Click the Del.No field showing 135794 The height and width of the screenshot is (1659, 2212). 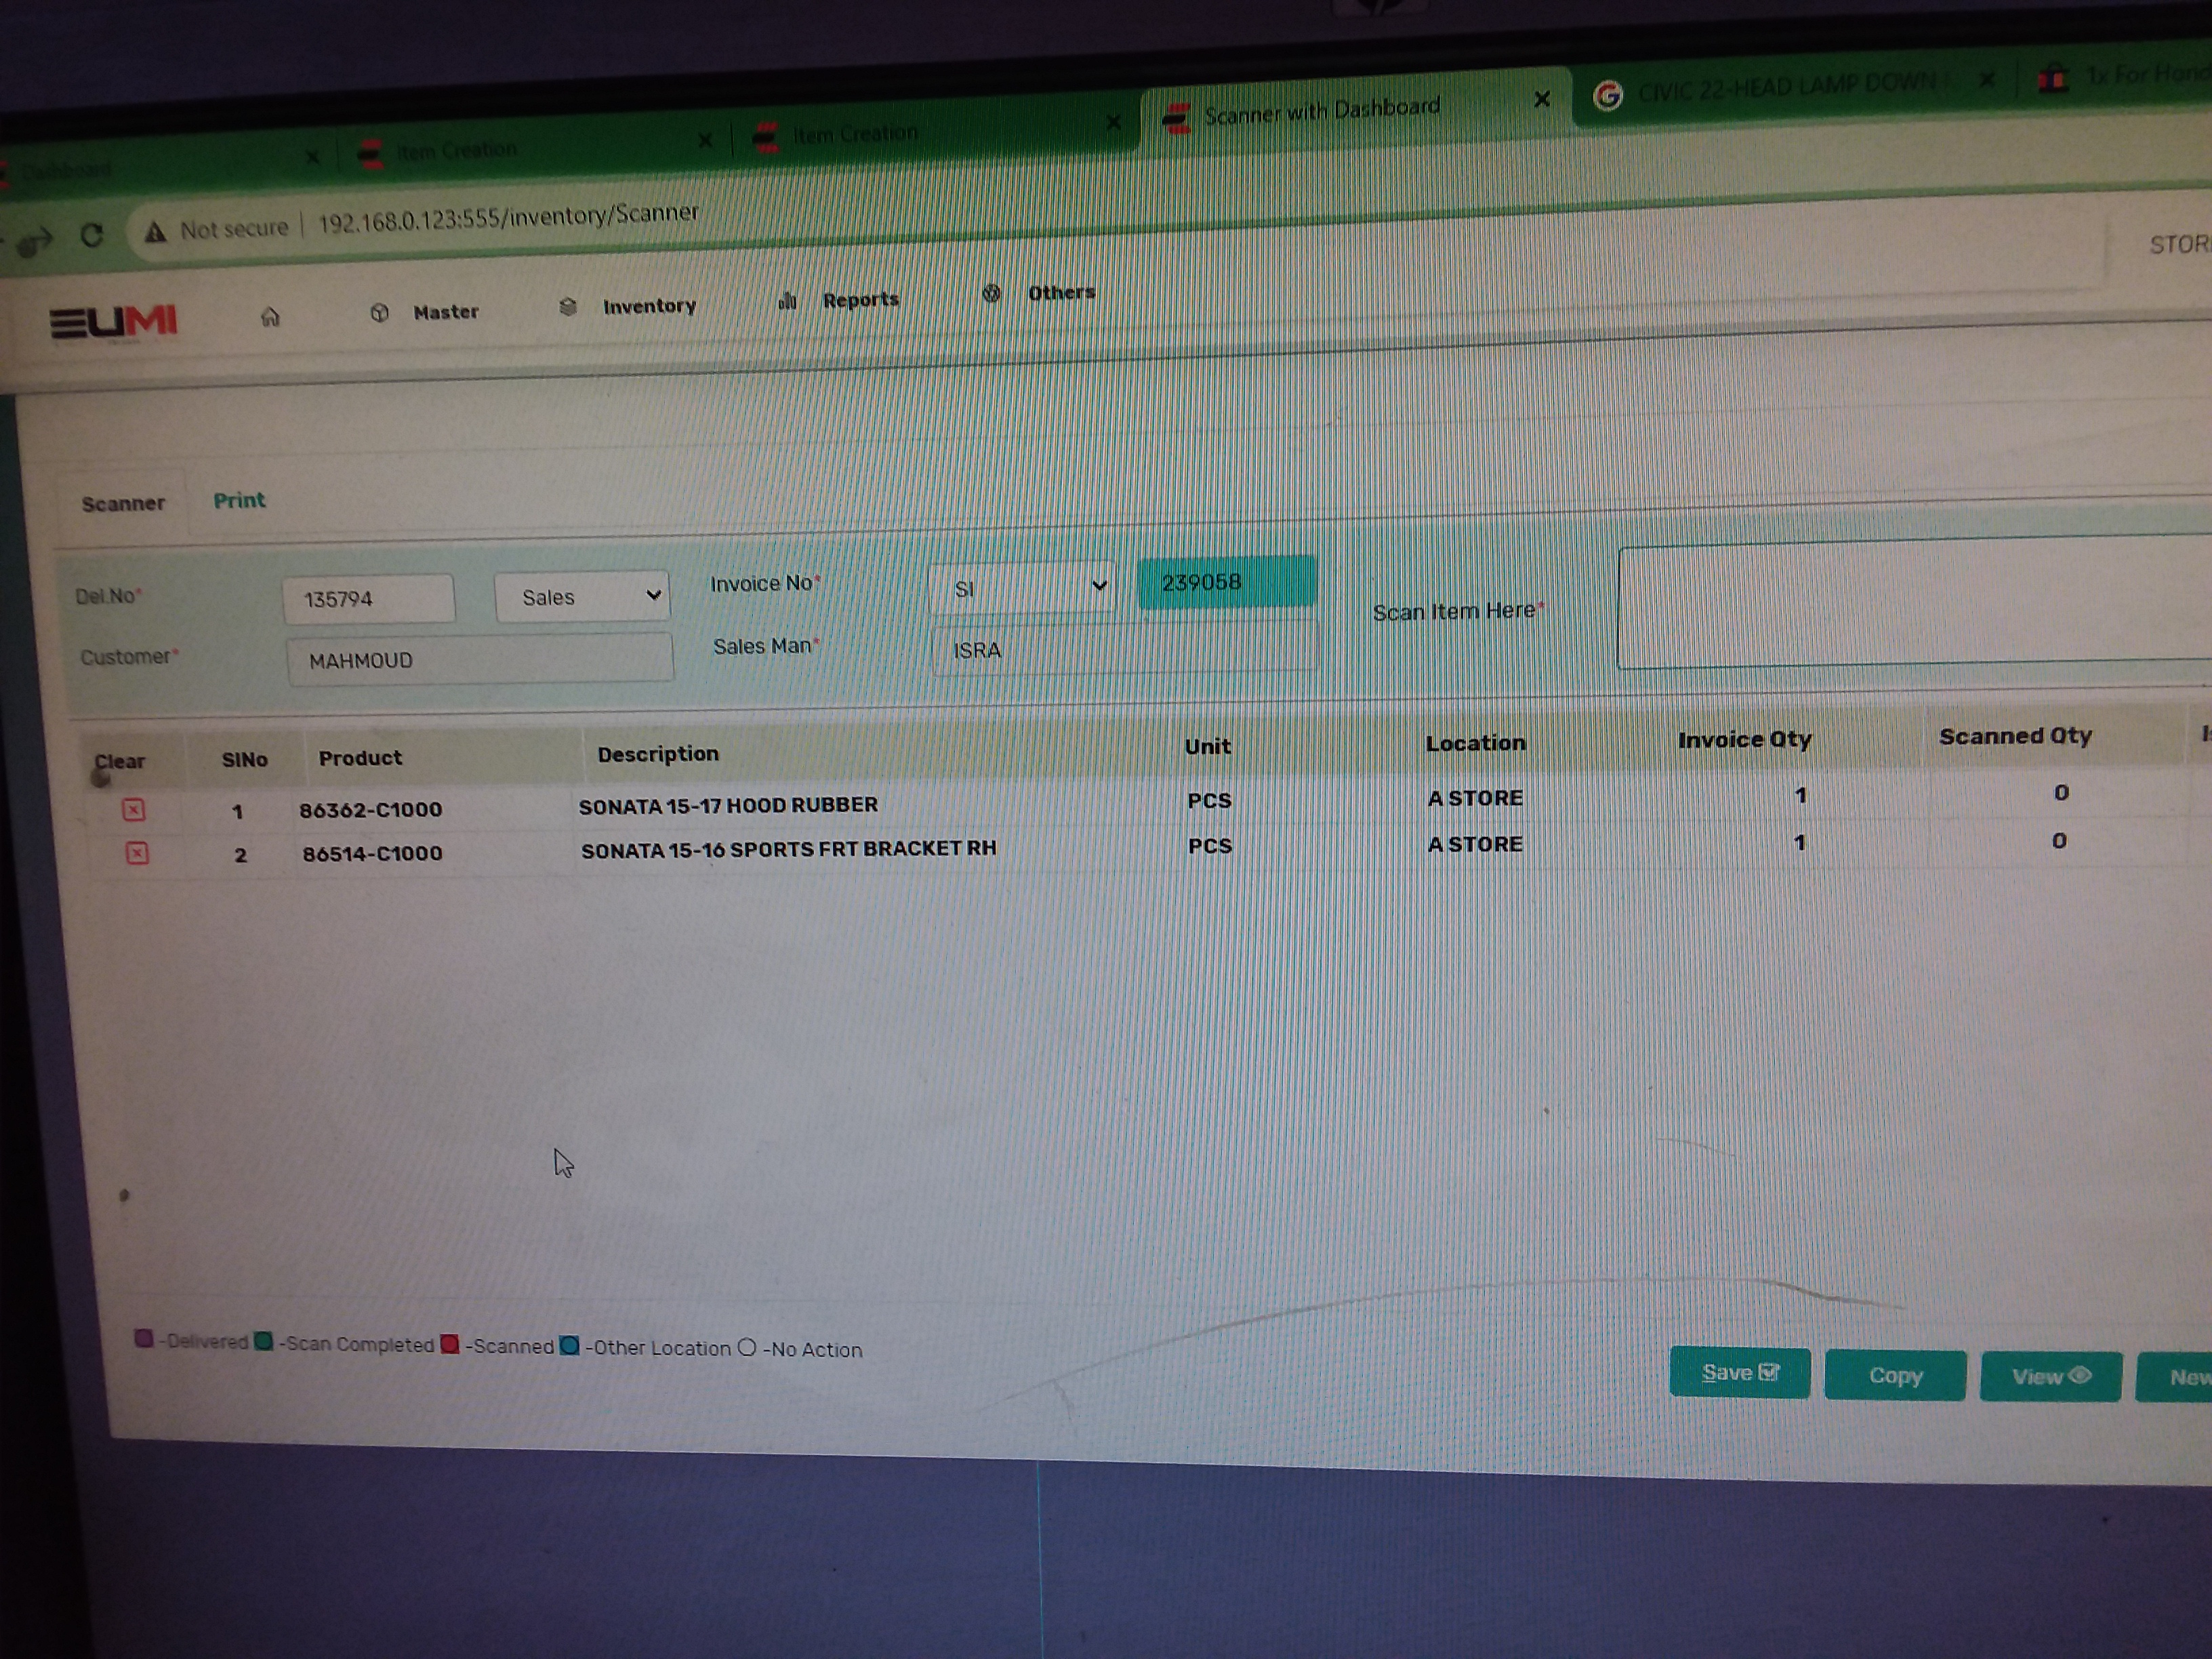pyautogui.click(x=368, y=599)
